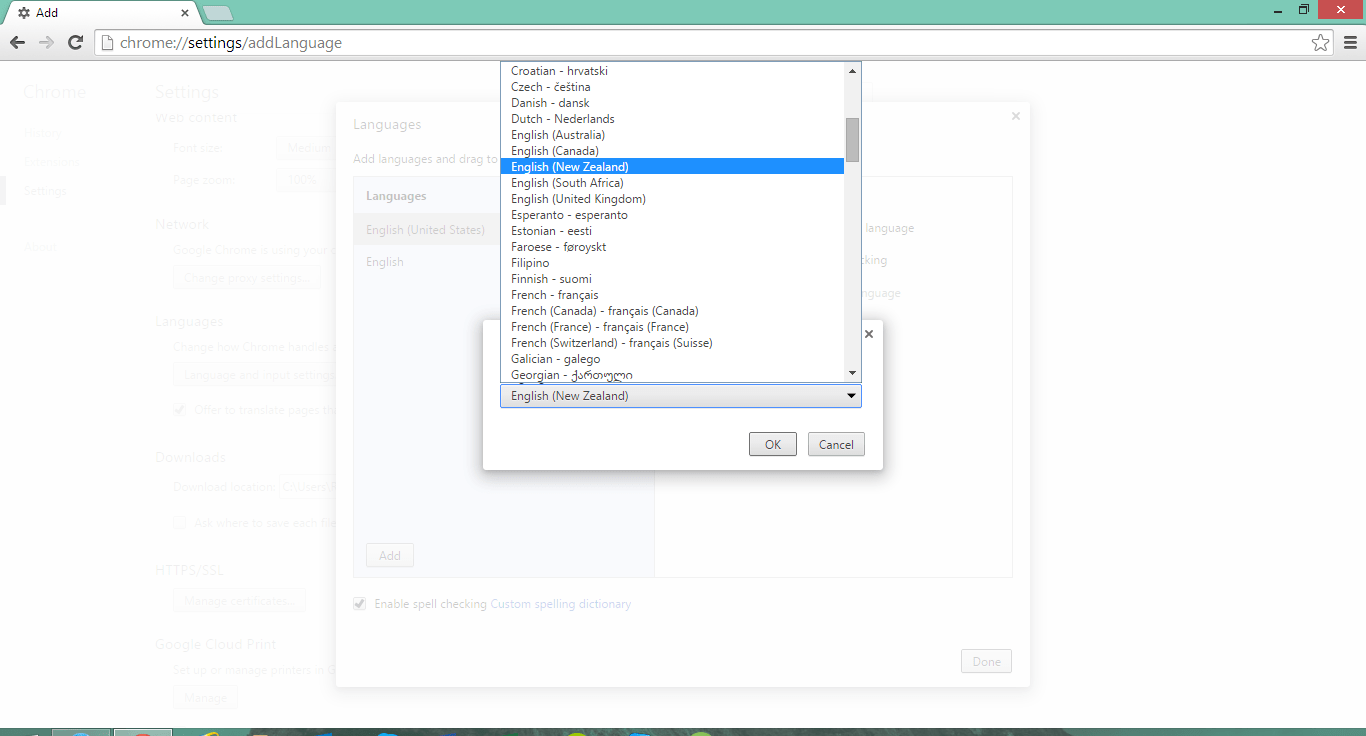Cancel the add language dialog
This screenshot has width=1366, height=736.
[836, 444]
